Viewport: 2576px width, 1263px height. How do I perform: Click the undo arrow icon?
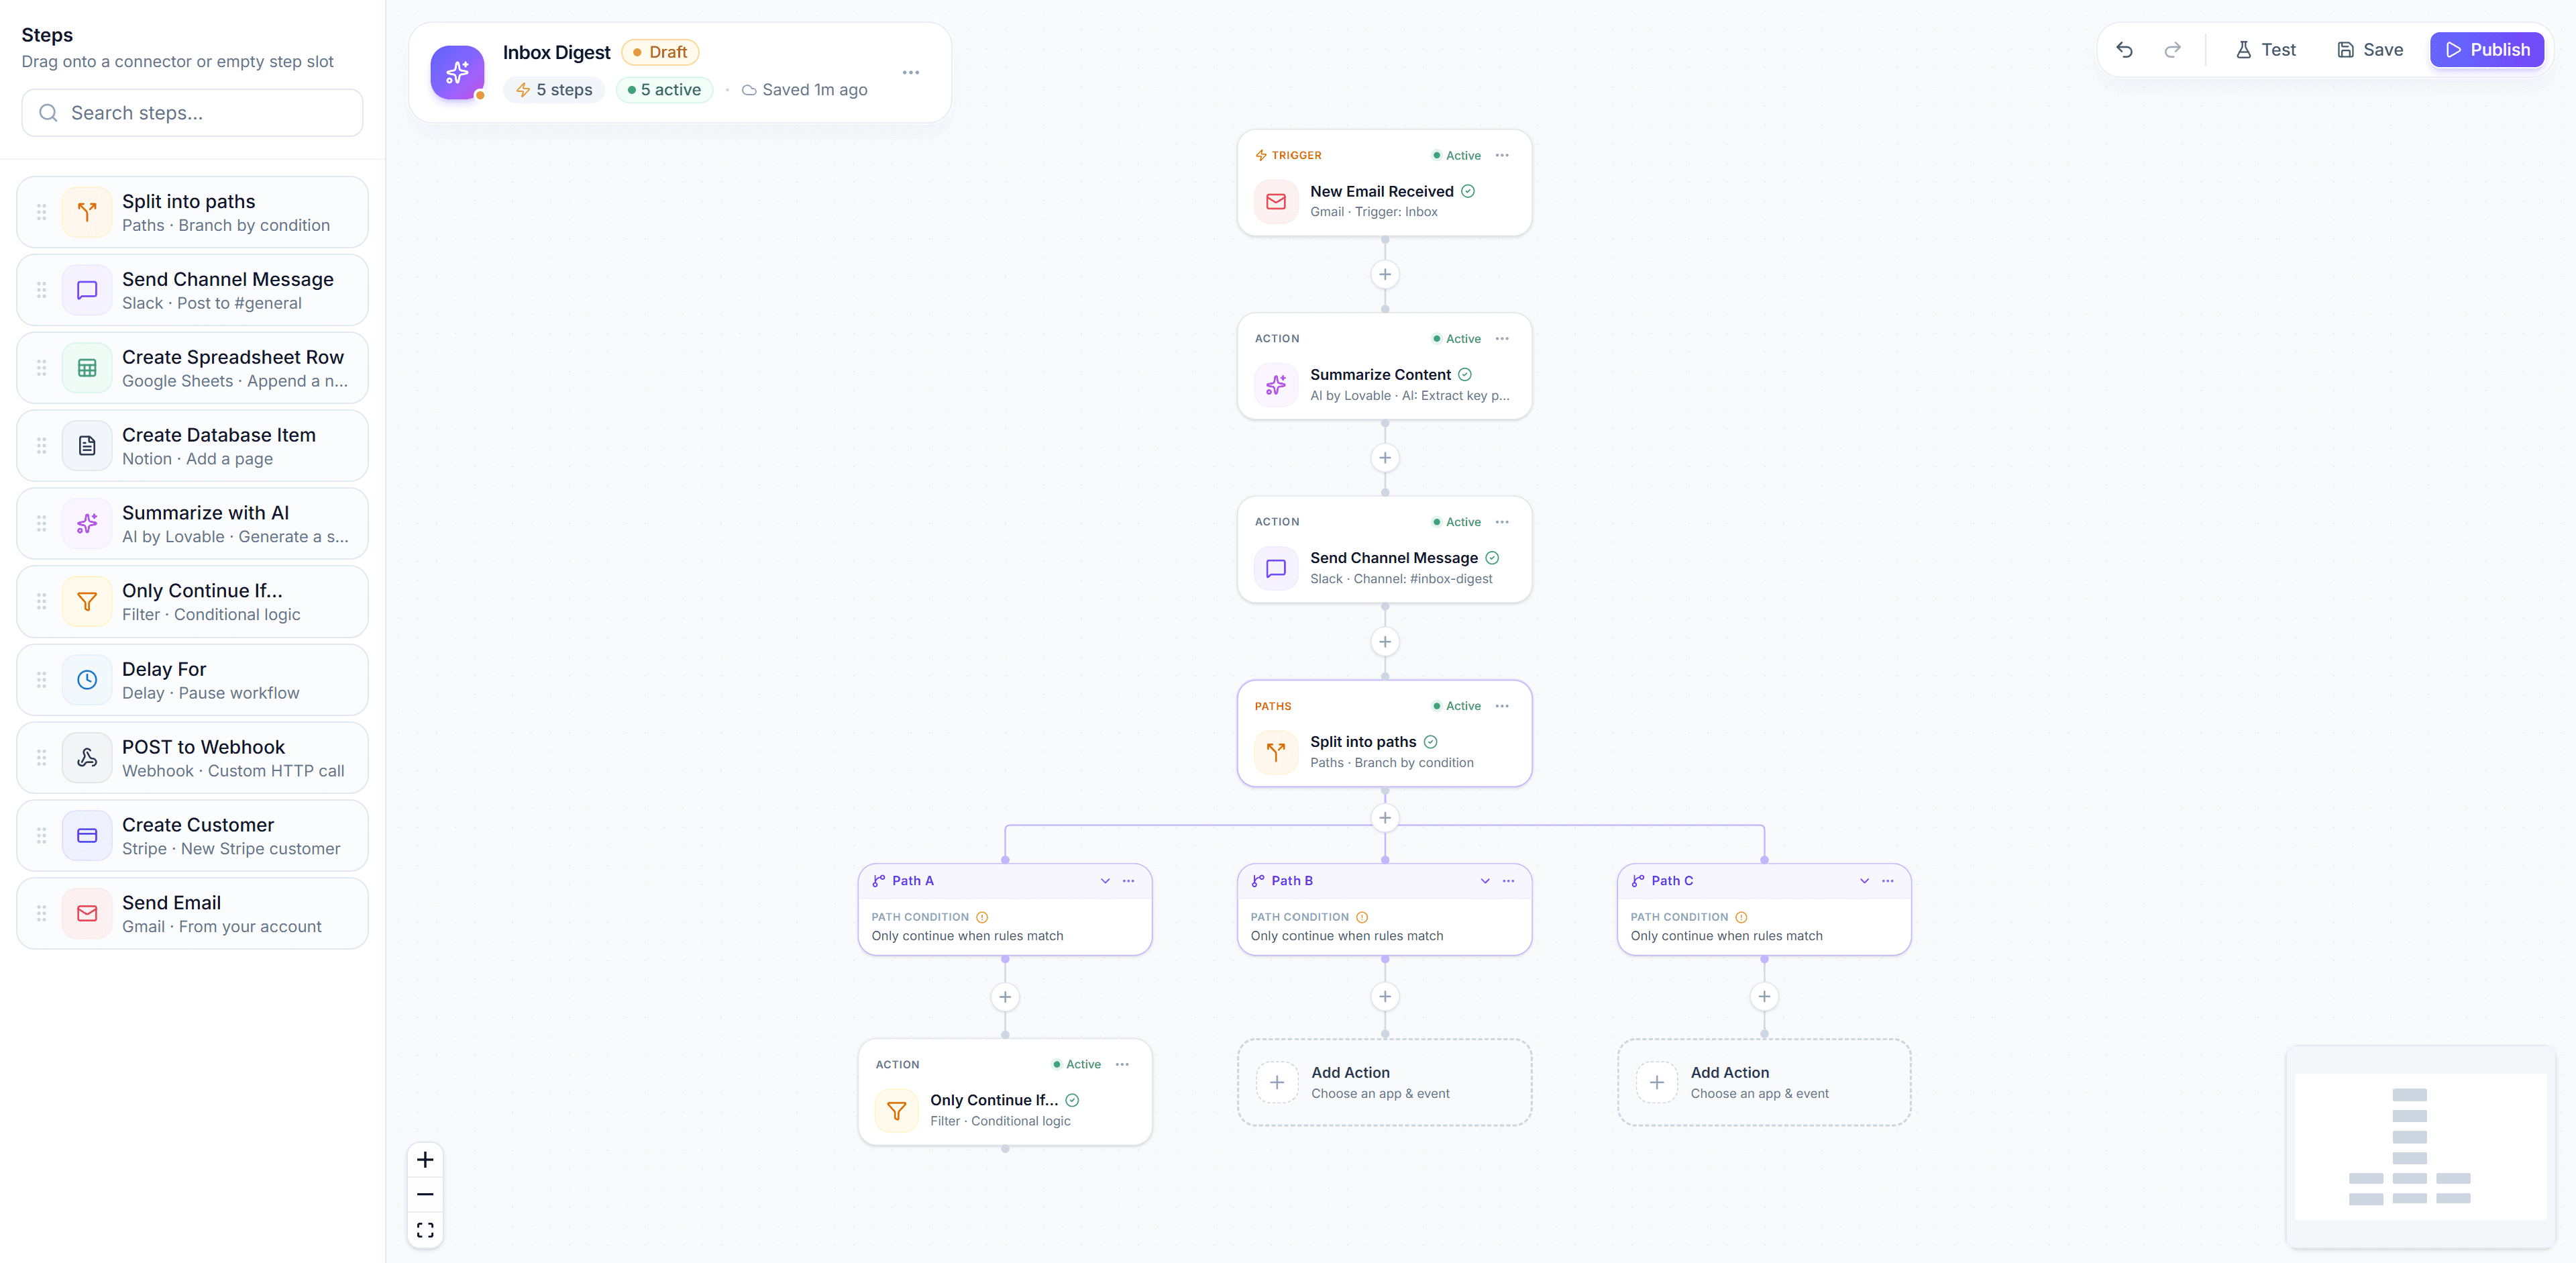[x=2124, y=50]
